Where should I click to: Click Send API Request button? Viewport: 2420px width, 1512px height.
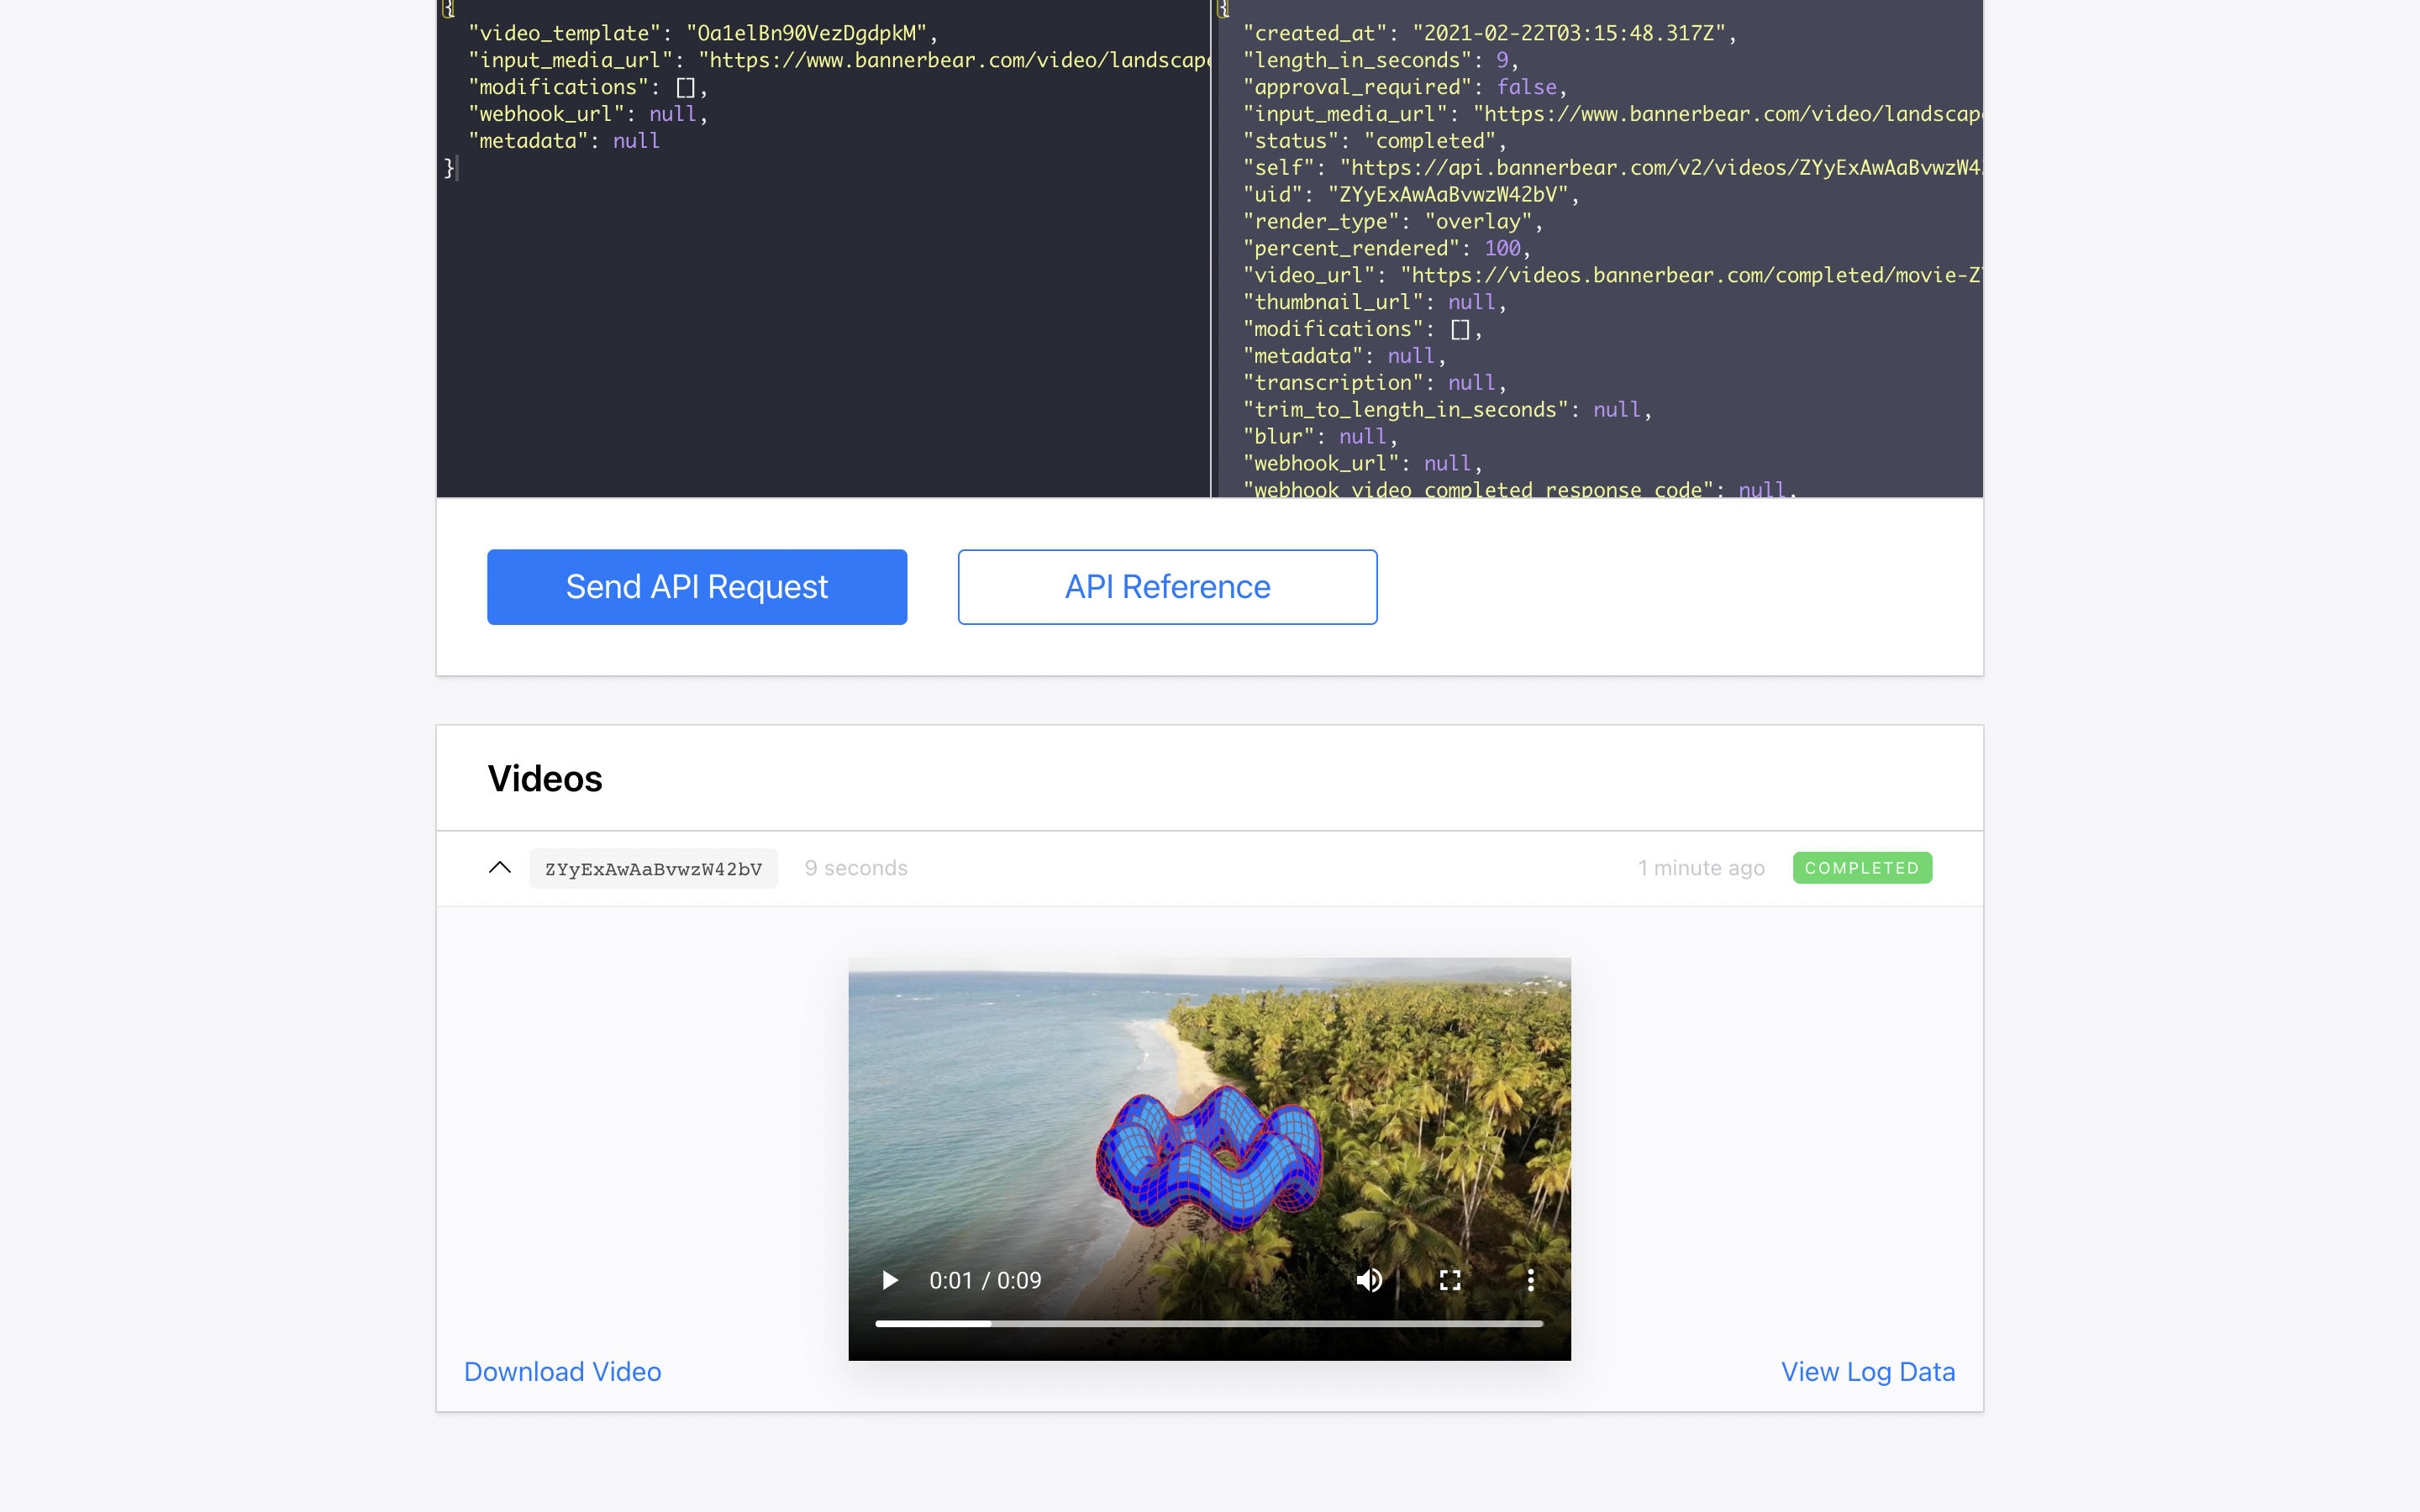(697, 587)
